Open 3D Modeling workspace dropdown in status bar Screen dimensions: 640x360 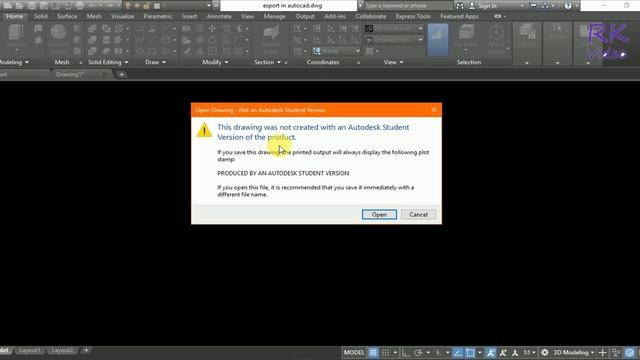(573, 352)
